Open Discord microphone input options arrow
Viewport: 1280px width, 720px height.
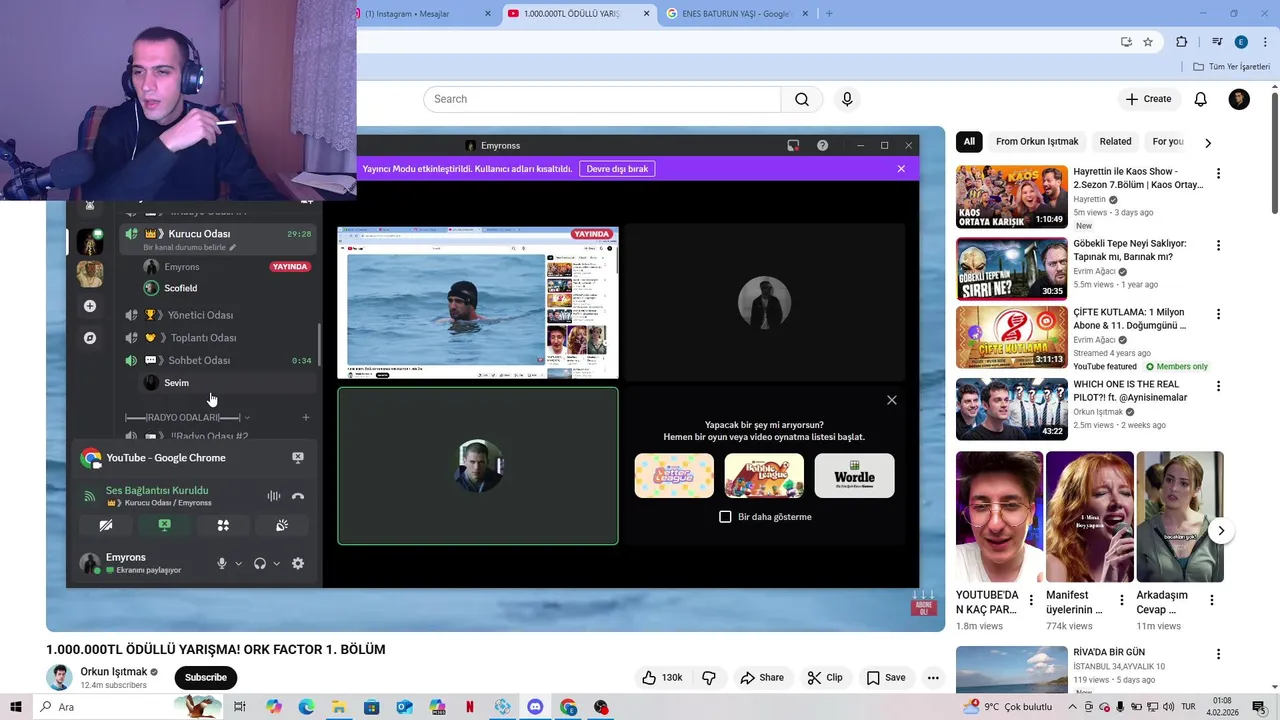tap(238, 563)
